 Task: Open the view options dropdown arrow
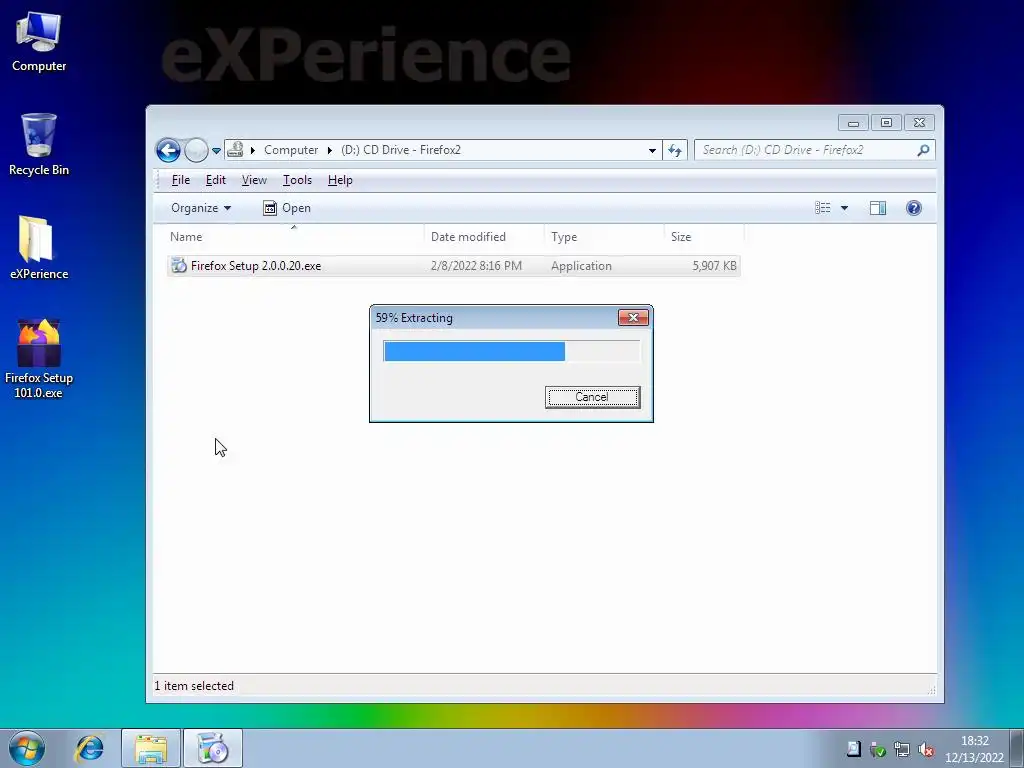pyautogui.click(x=844, y=208)
